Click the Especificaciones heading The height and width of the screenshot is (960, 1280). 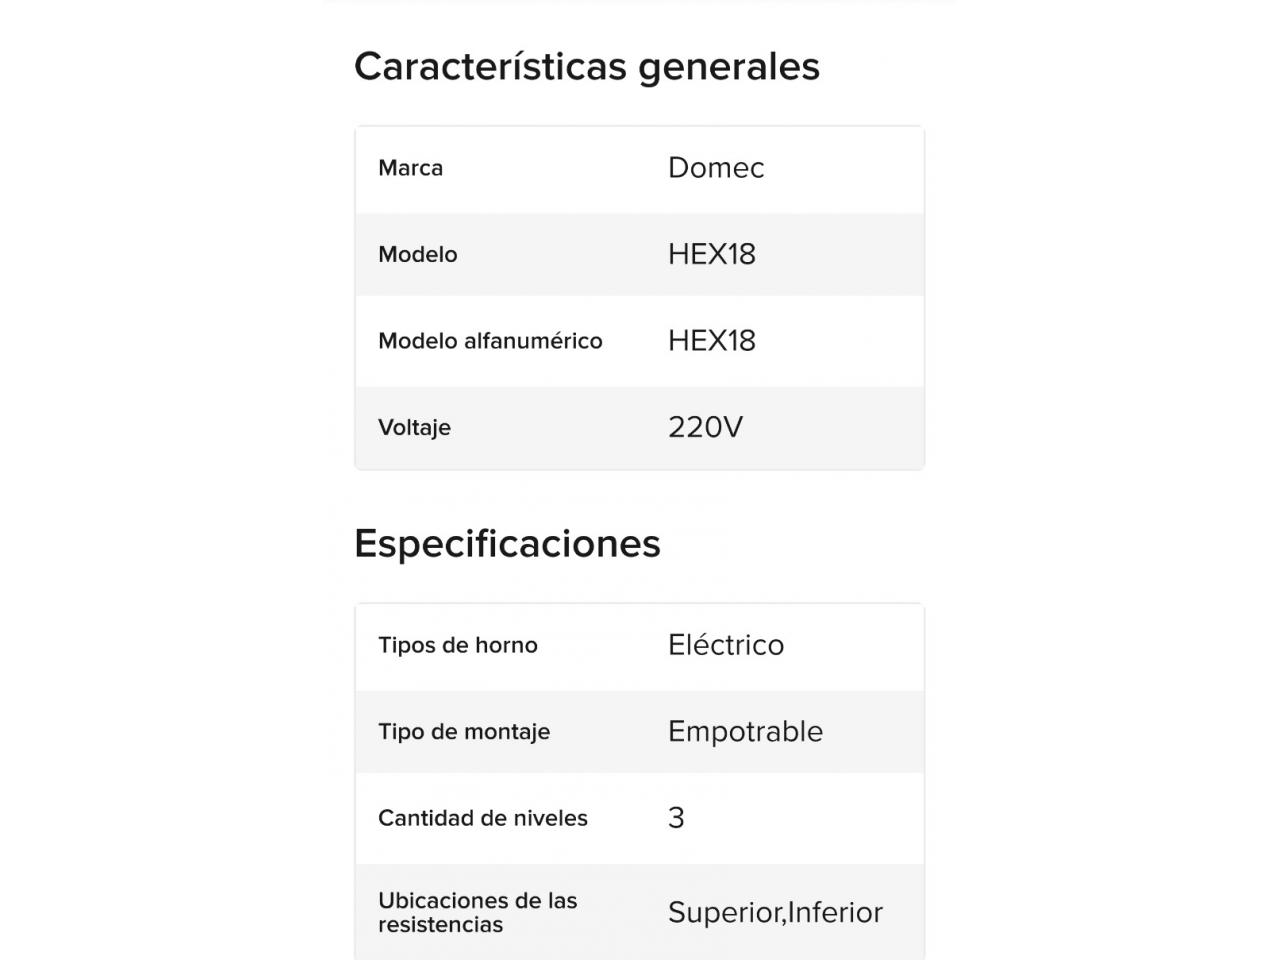click(507, 544)
